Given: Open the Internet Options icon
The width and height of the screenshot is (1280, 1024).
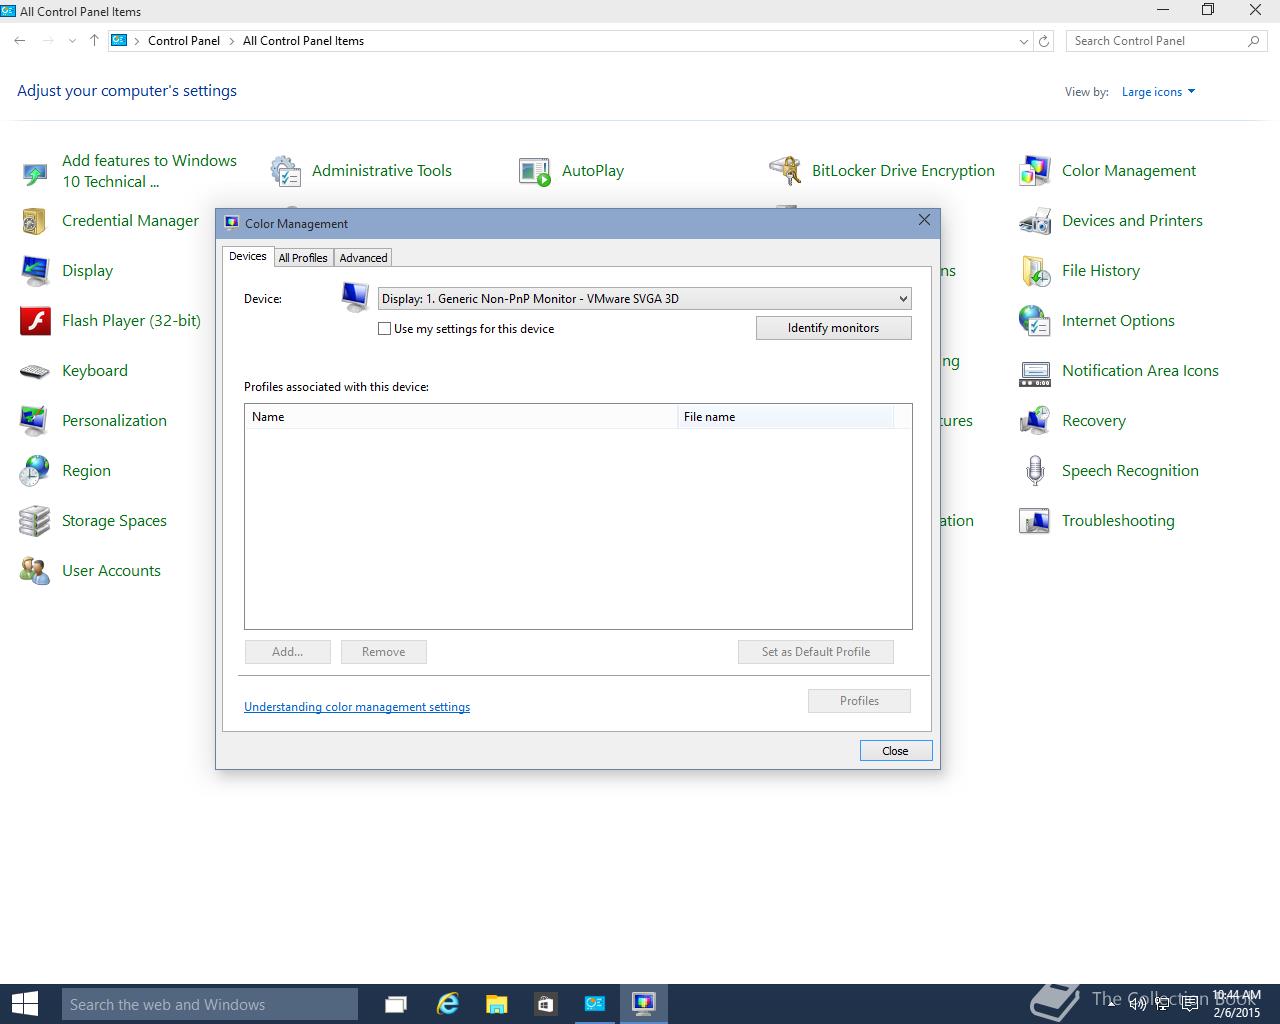Looking at the screenshot, I should pos(1035,321).
